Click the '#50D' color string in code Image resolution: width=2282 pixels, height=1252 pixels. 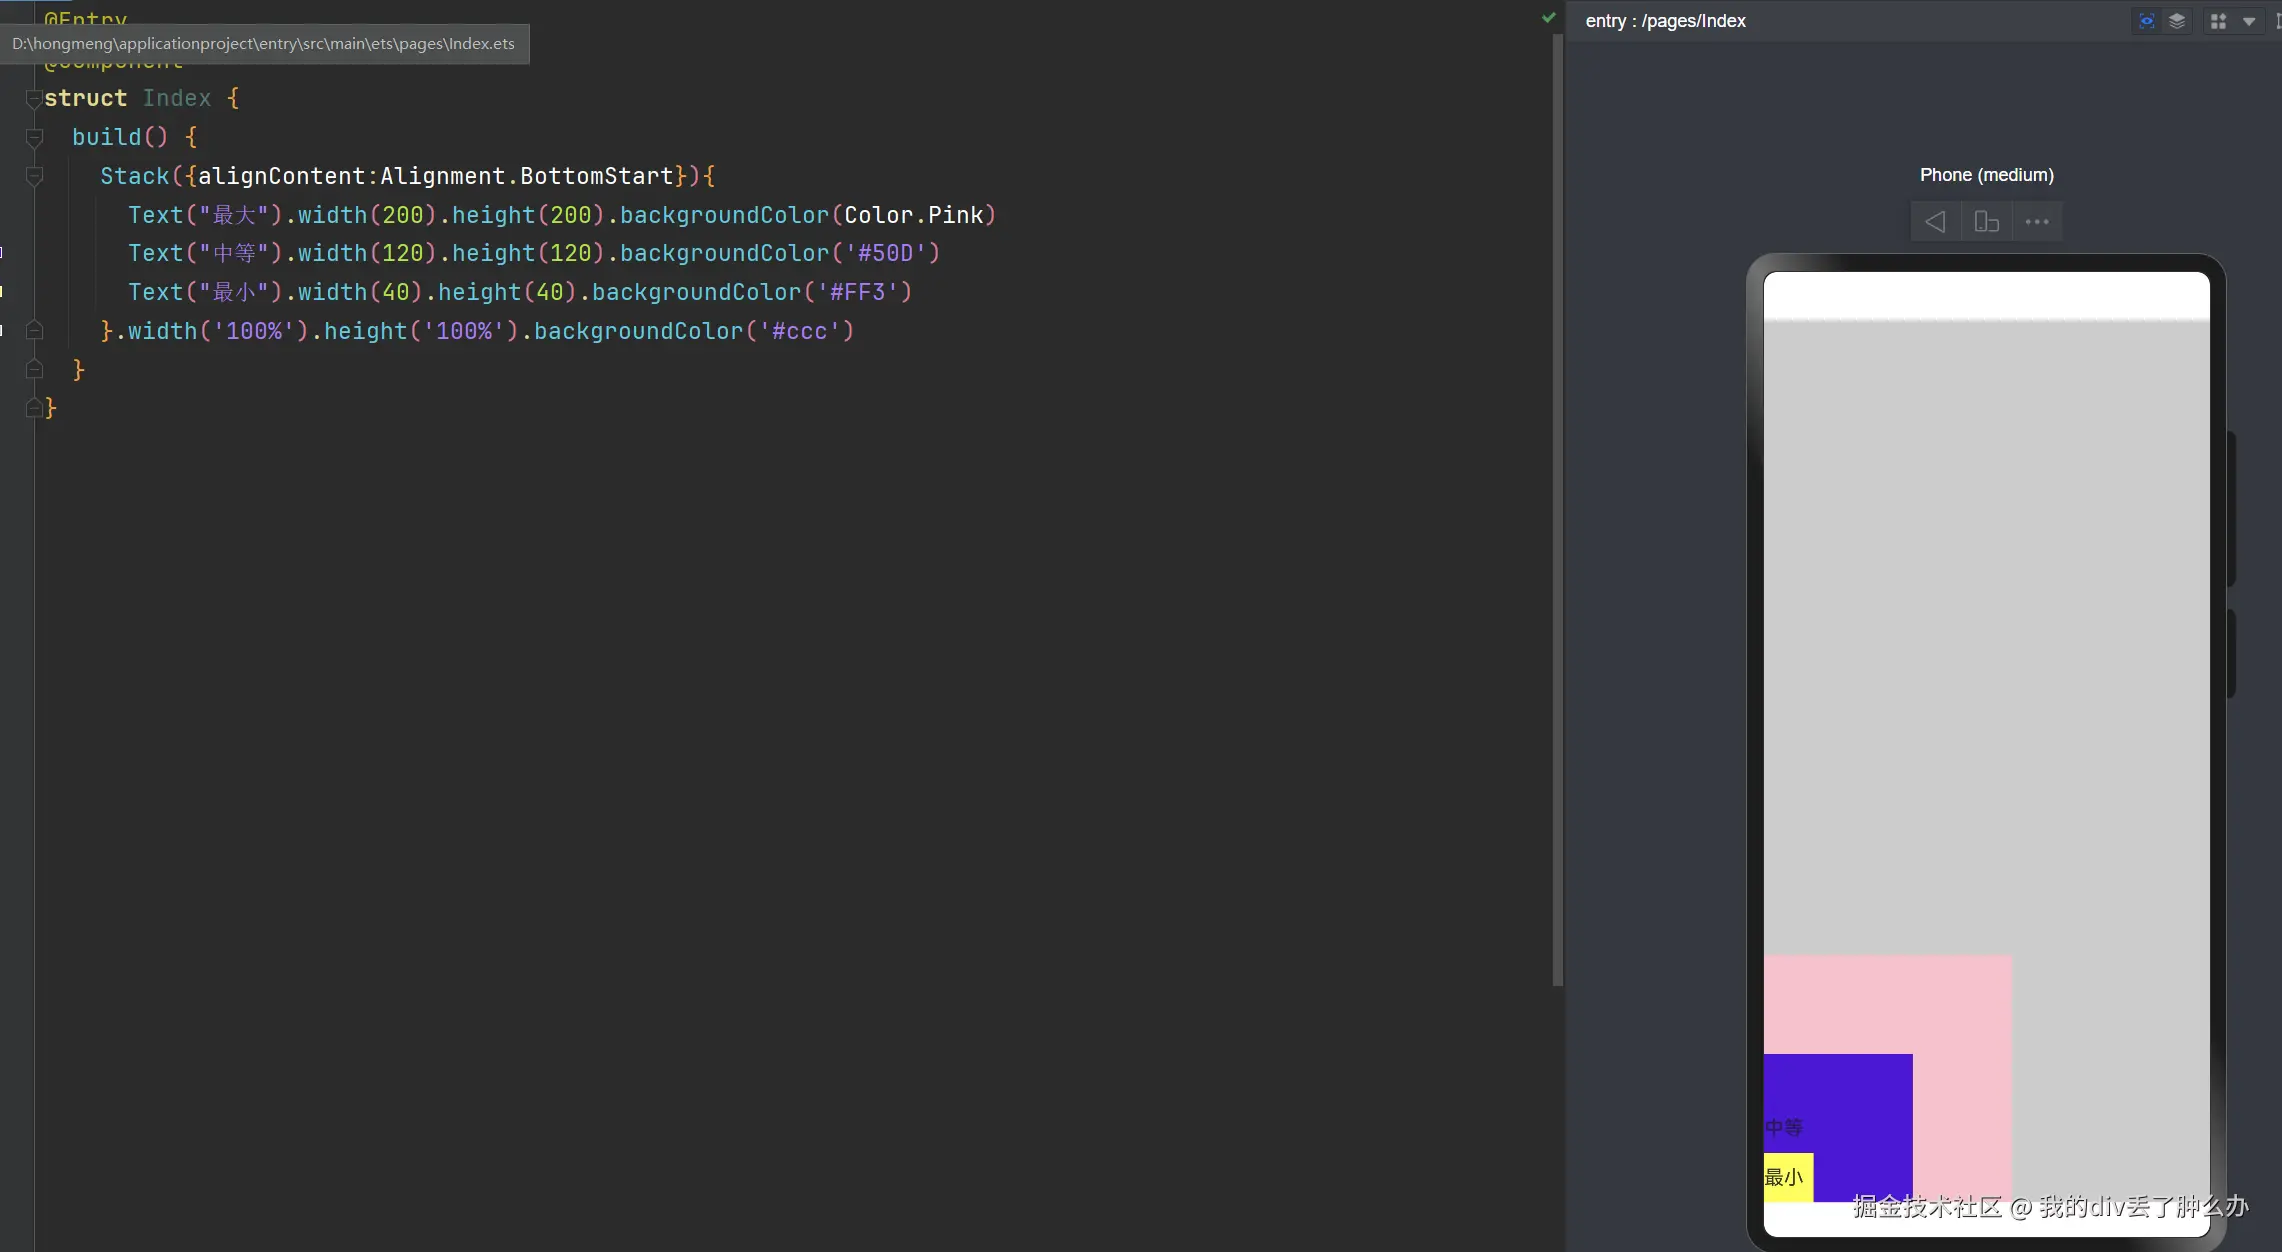click(885, 253)
